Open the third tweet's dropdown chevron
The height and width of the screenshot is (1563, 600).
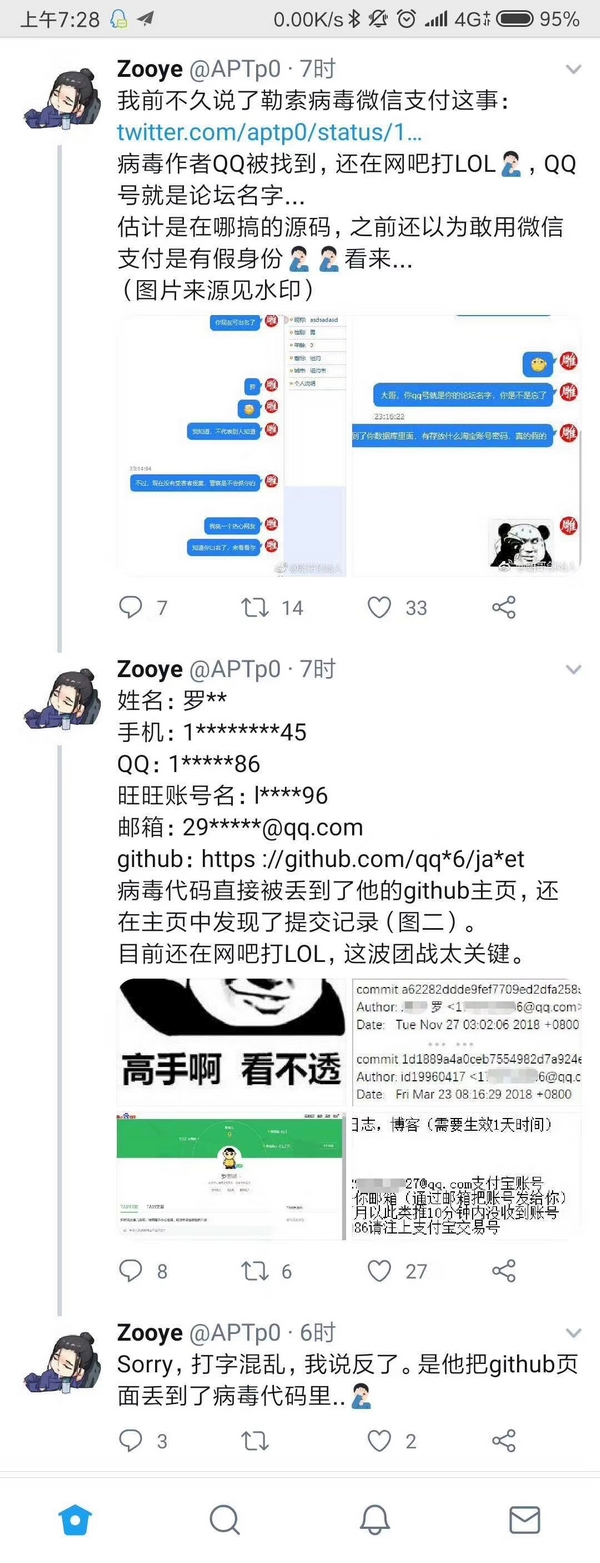point(573,1334)
